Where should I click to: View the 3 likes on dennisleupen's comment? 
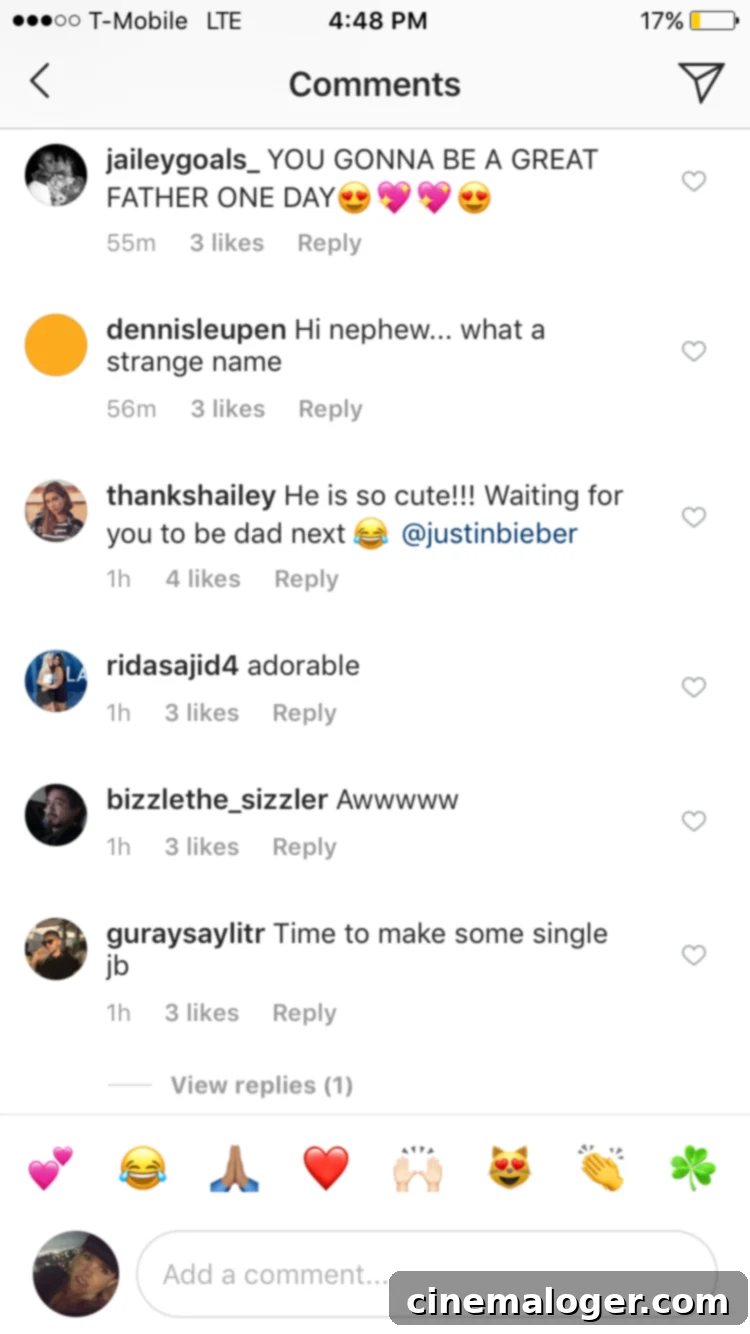(x=227, y=408)
